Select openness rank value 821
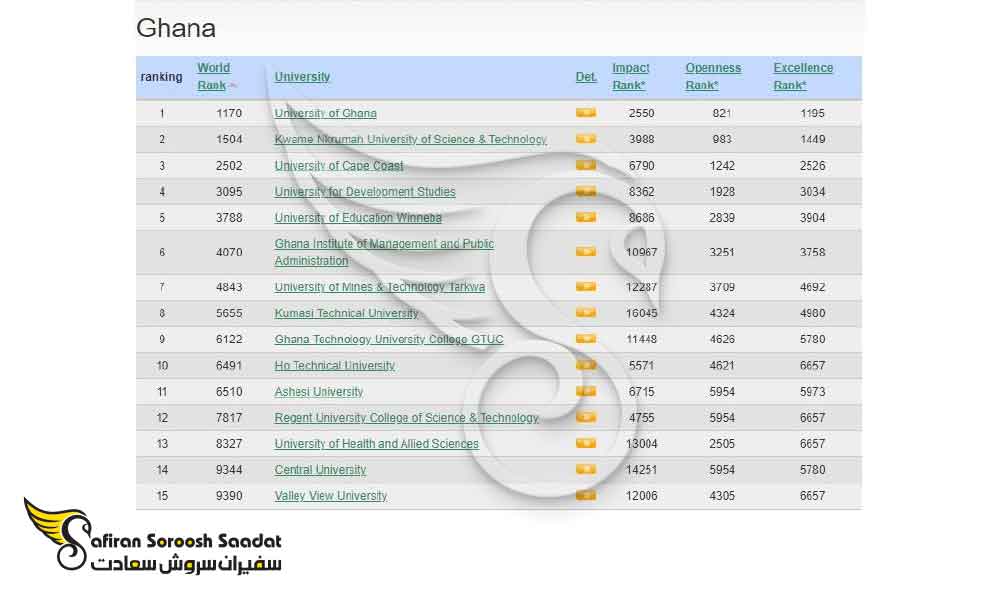Image resolution: width=1000 pixels, height=600 pixels. 722,113
